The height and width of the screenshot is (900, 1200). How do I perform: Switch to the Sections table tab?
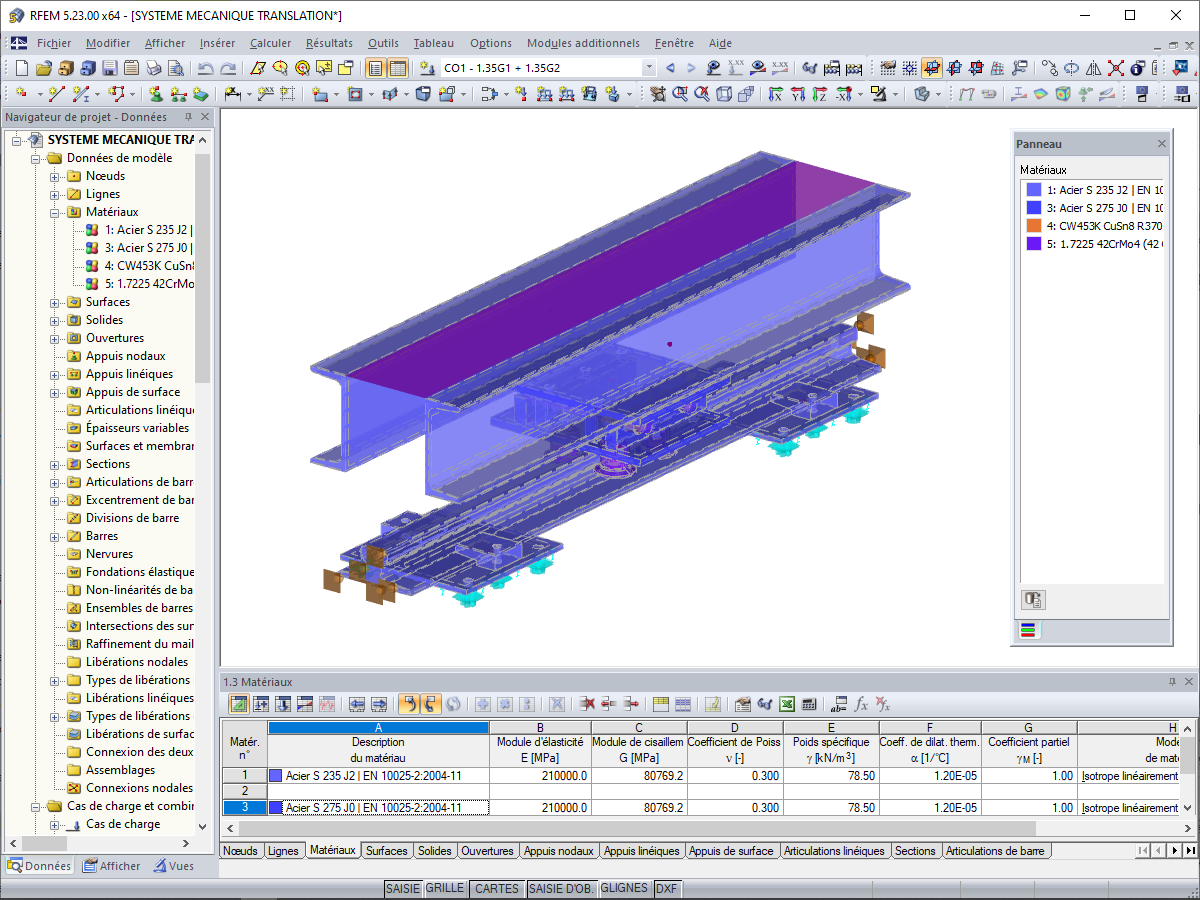915,851
